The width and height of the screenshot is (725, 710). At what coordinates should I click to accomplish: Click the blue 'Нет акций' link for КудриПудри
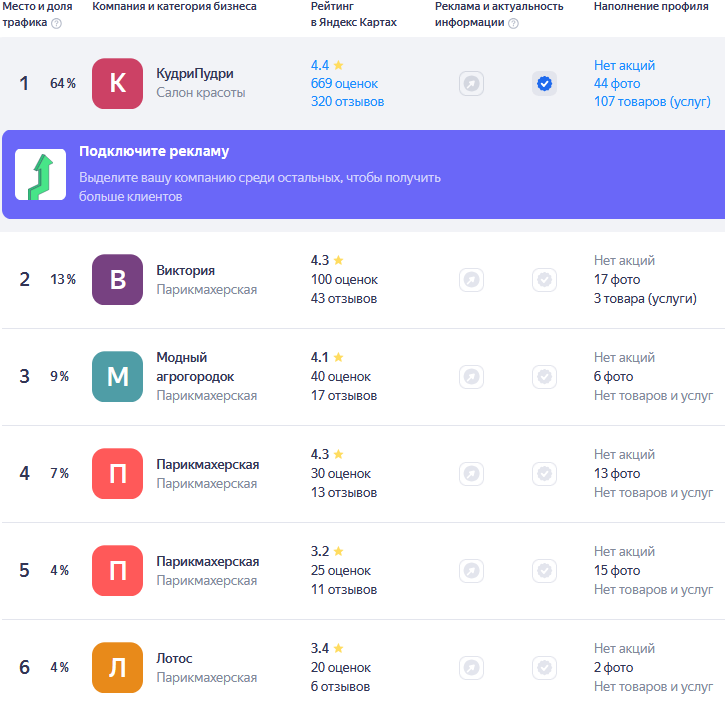(624, 65)
